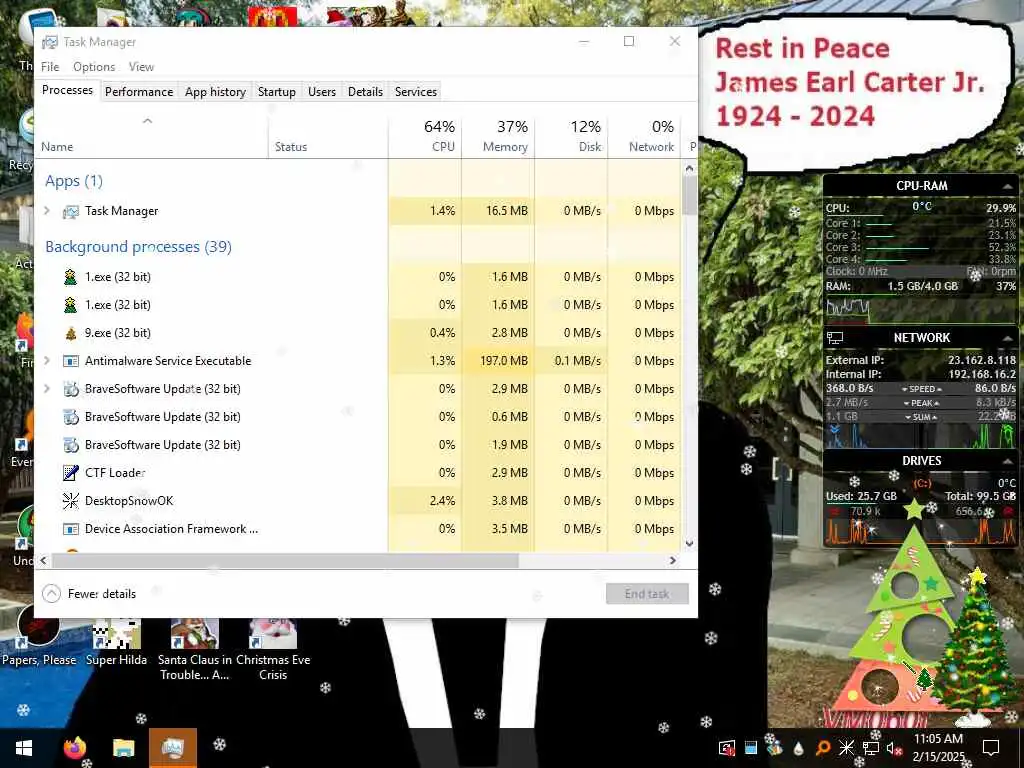Click the orange magnifier tray icon

(822, 748)
